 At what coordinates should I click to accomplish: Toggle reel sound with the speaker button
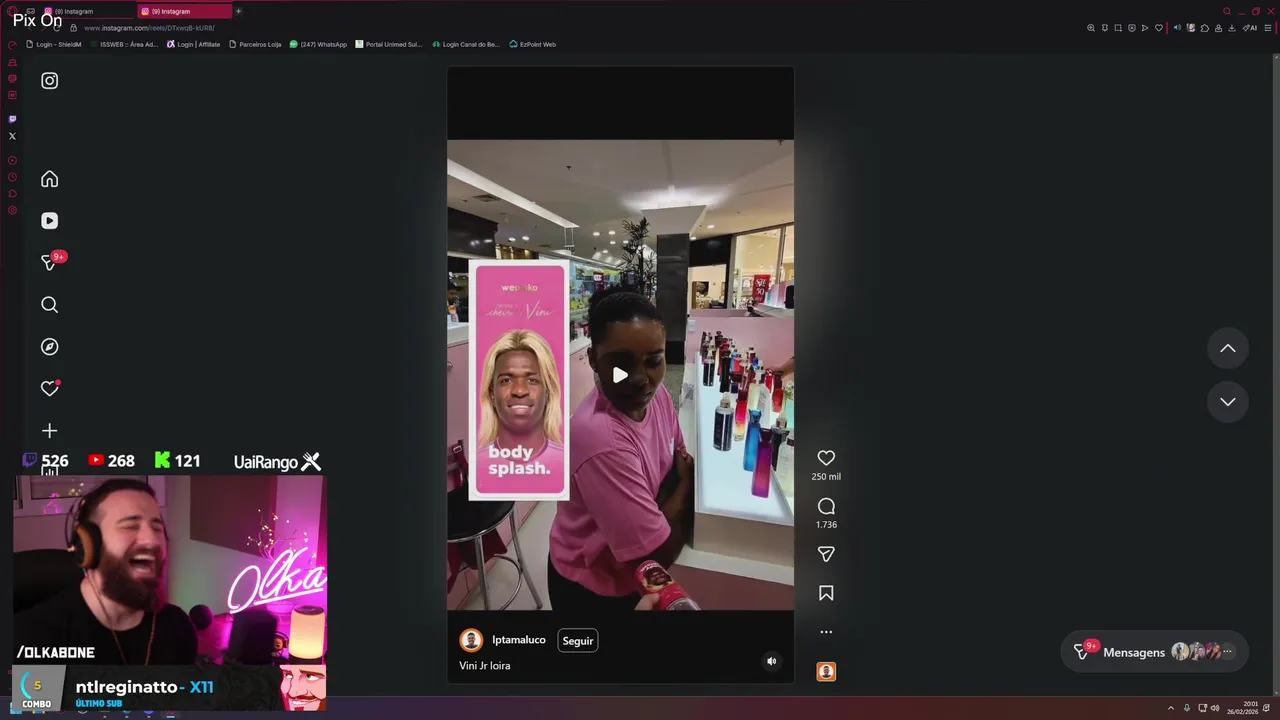pos(771,661)
